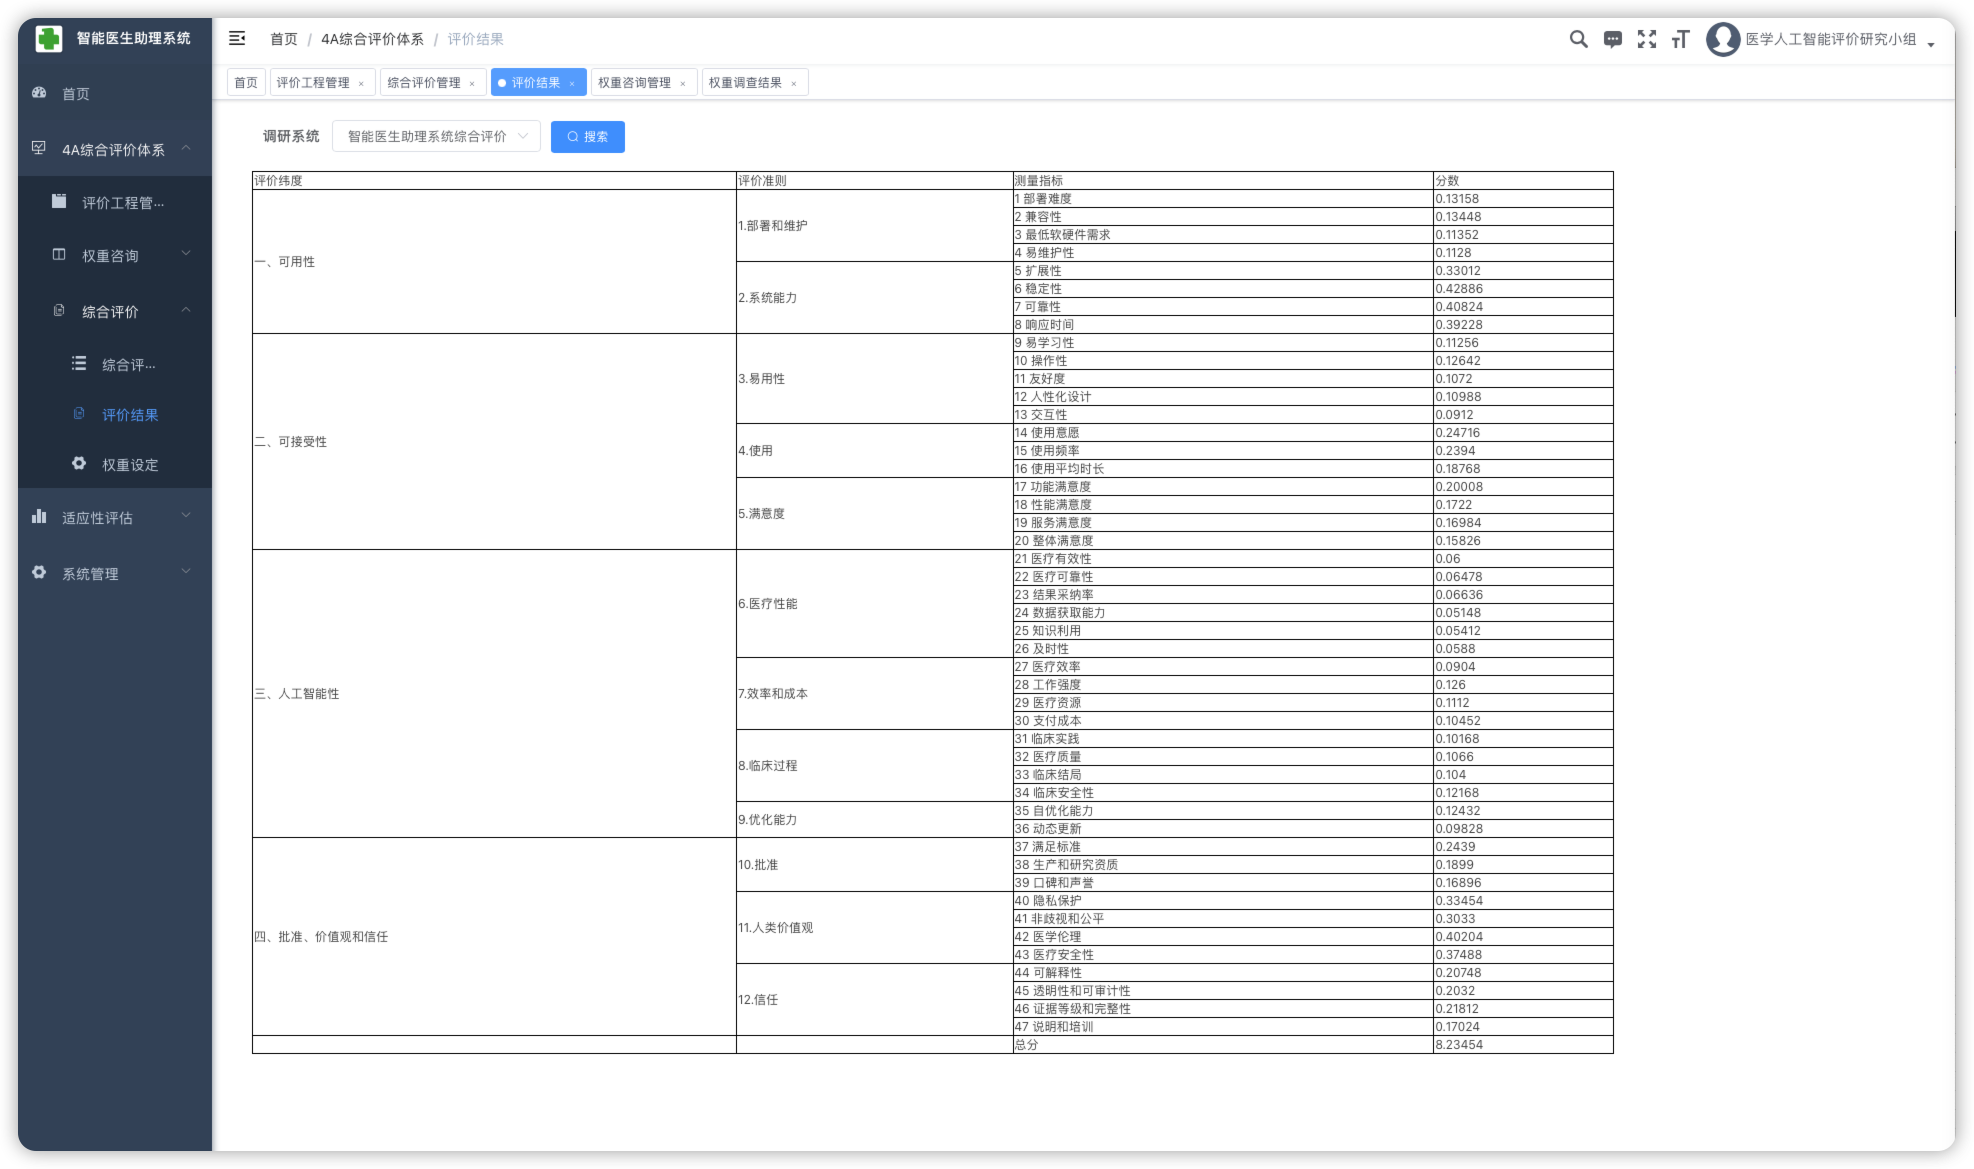Click the 11.人类价值观 criterion cell
The image size is (1974, 1169).
(875, 928)
